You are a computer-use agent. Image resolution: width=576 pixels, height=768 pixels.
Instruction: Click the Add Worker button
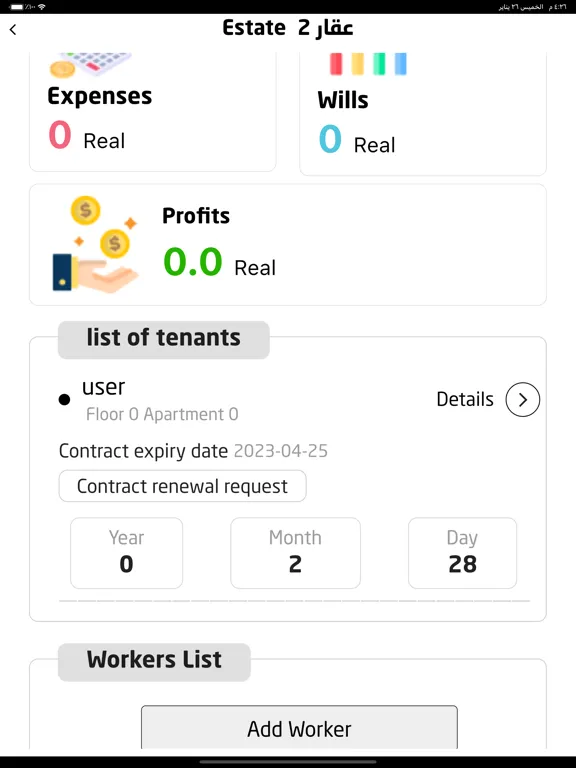[x=299, y=728]
